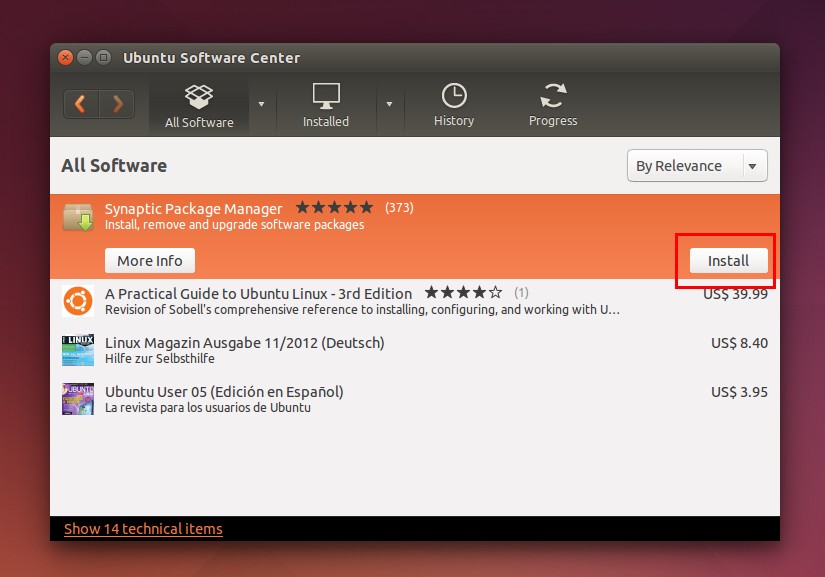Select A Practical Guide to Ubuntu Linux
This screenshot has height=577, width=825.
pyautogui.click(x=258, y=293)
